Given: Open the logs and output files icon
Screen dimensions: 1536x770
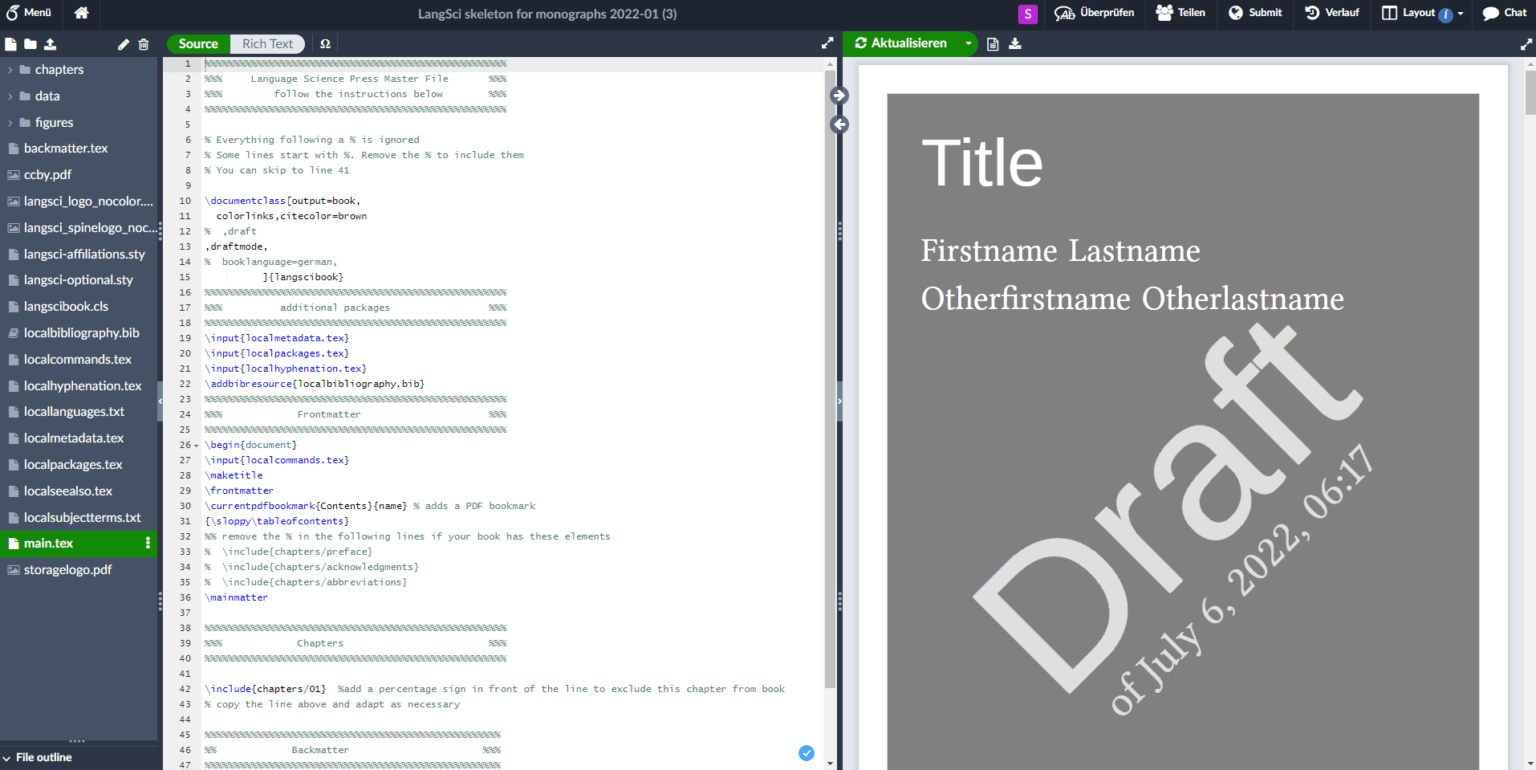Looking at the screenshot, I should 993,44.
